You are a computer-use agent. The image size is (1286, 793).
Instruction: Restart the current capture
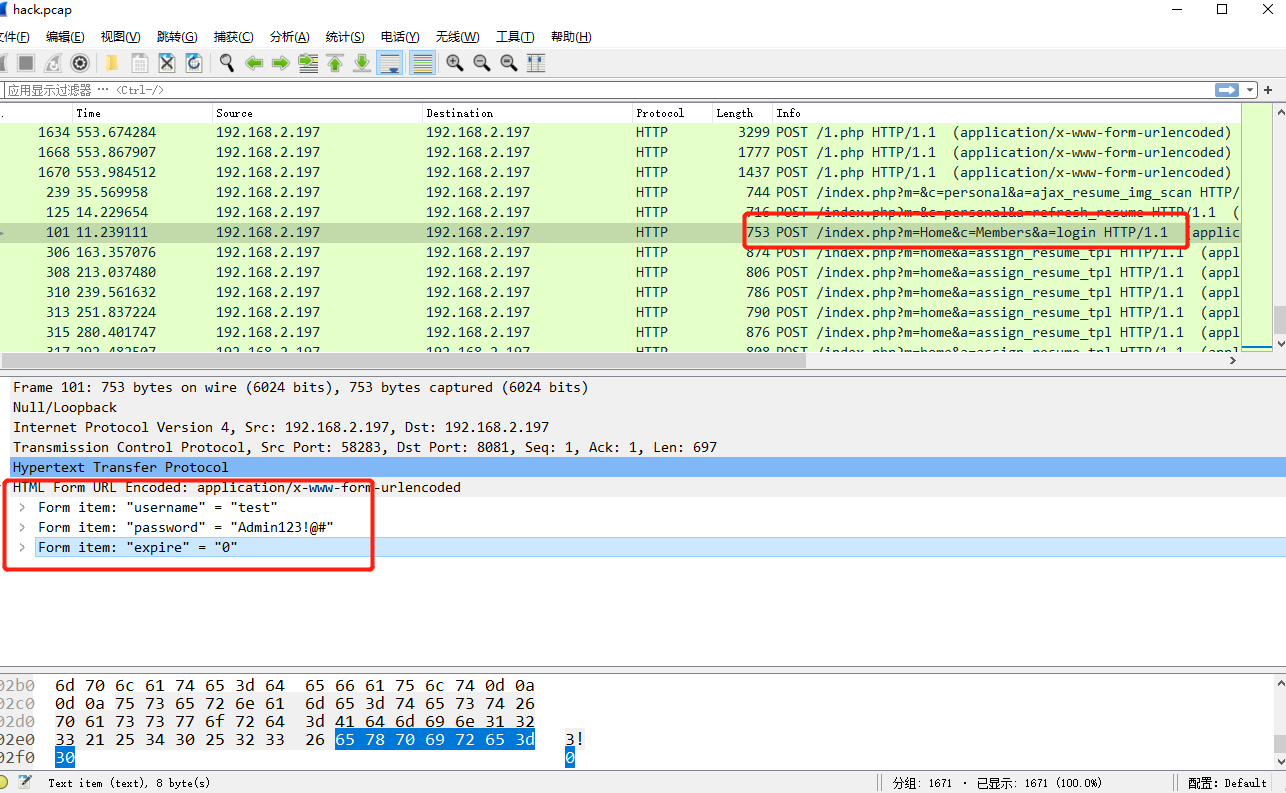(53, 63)
